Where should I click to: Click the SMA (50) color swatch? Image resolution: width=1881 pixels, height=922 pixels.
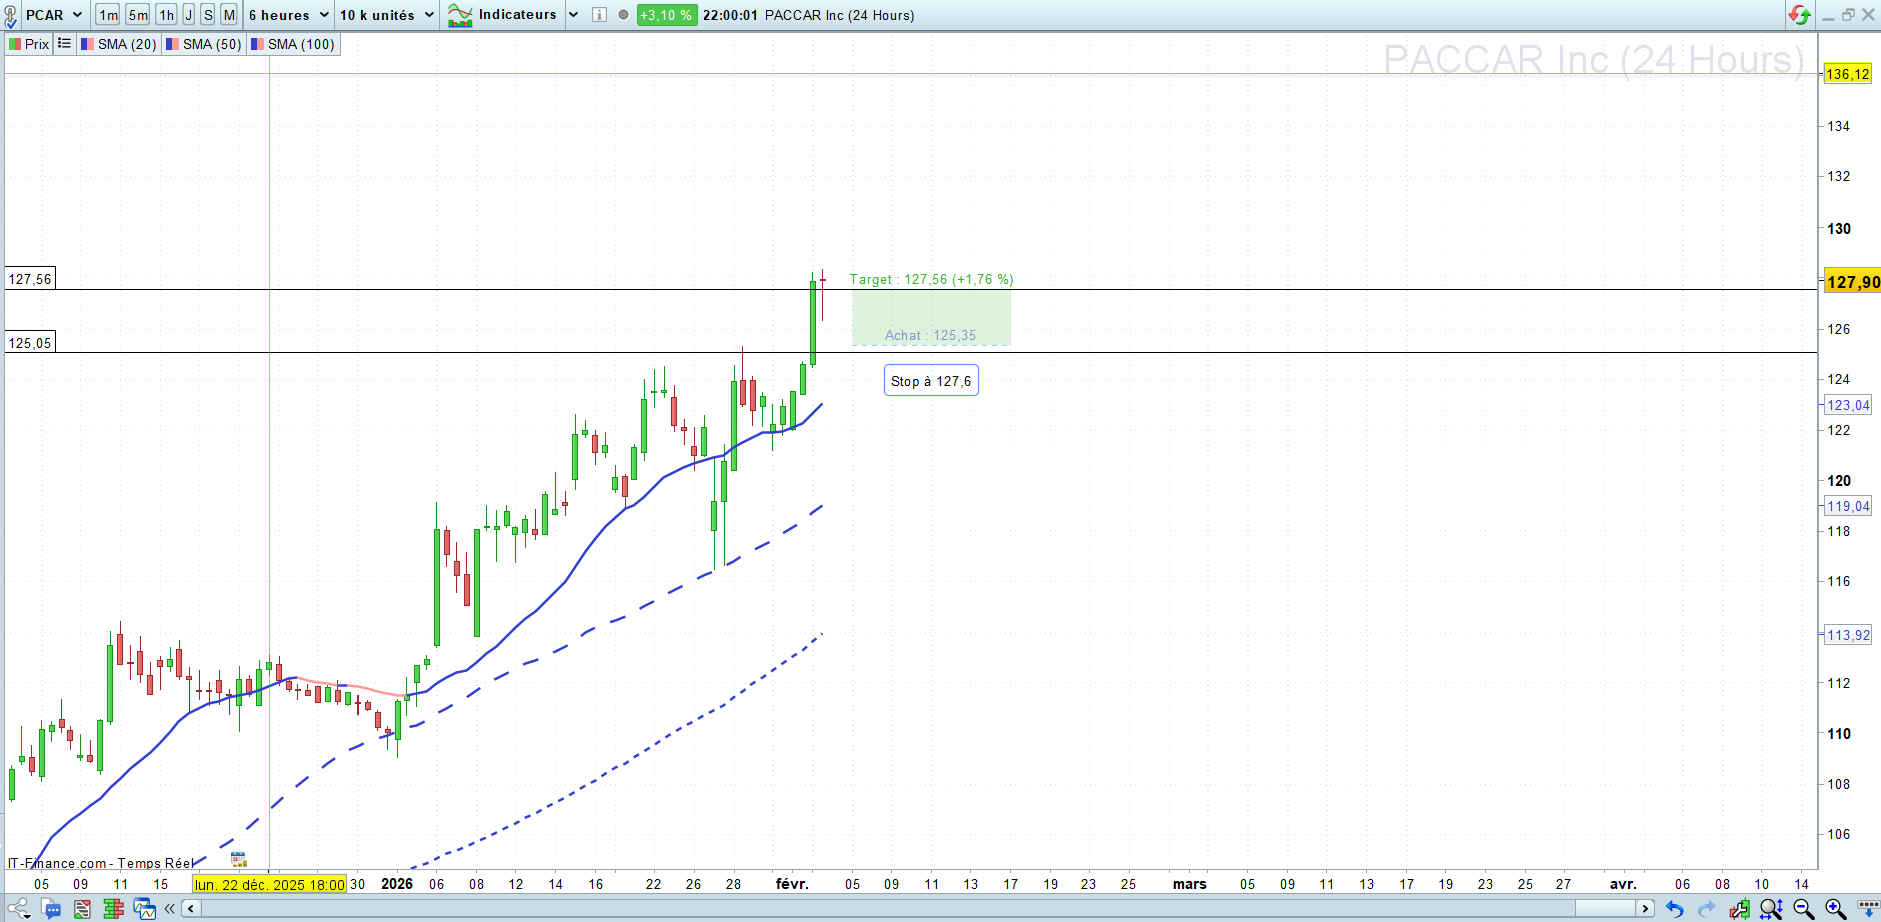pyautogui.click(x=173, y=44)
